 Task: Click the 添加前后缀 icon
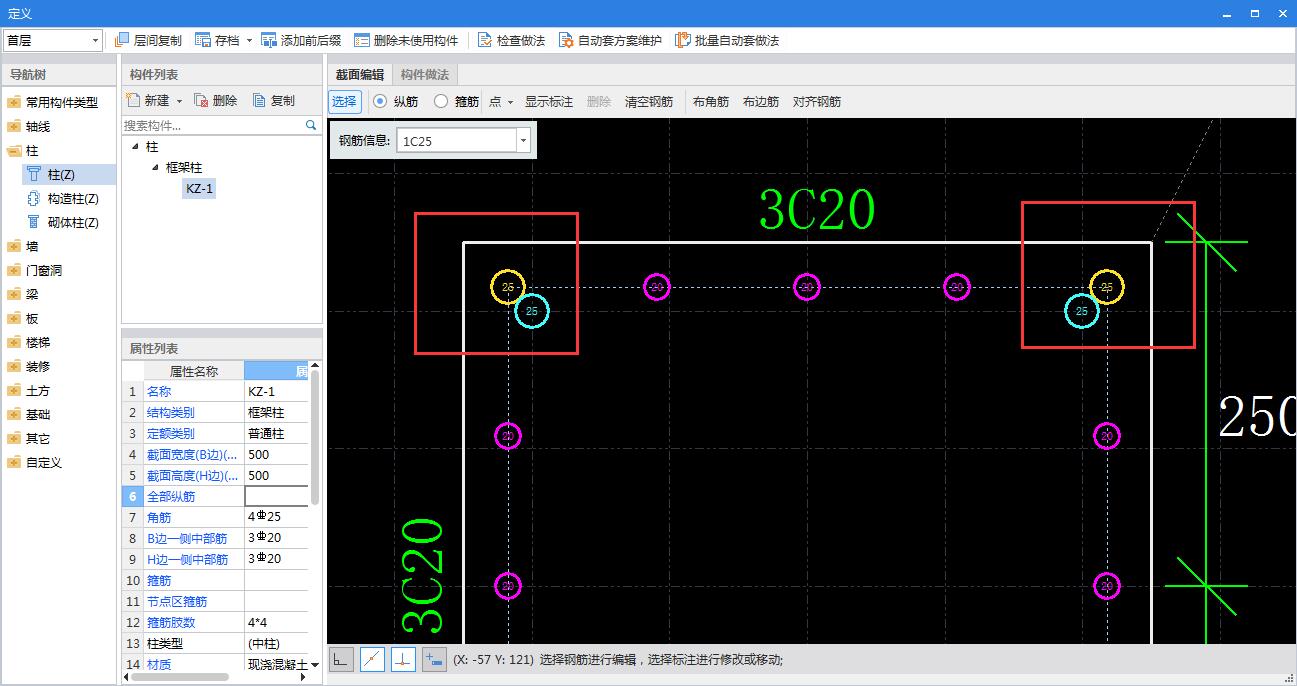click(268, 40)
